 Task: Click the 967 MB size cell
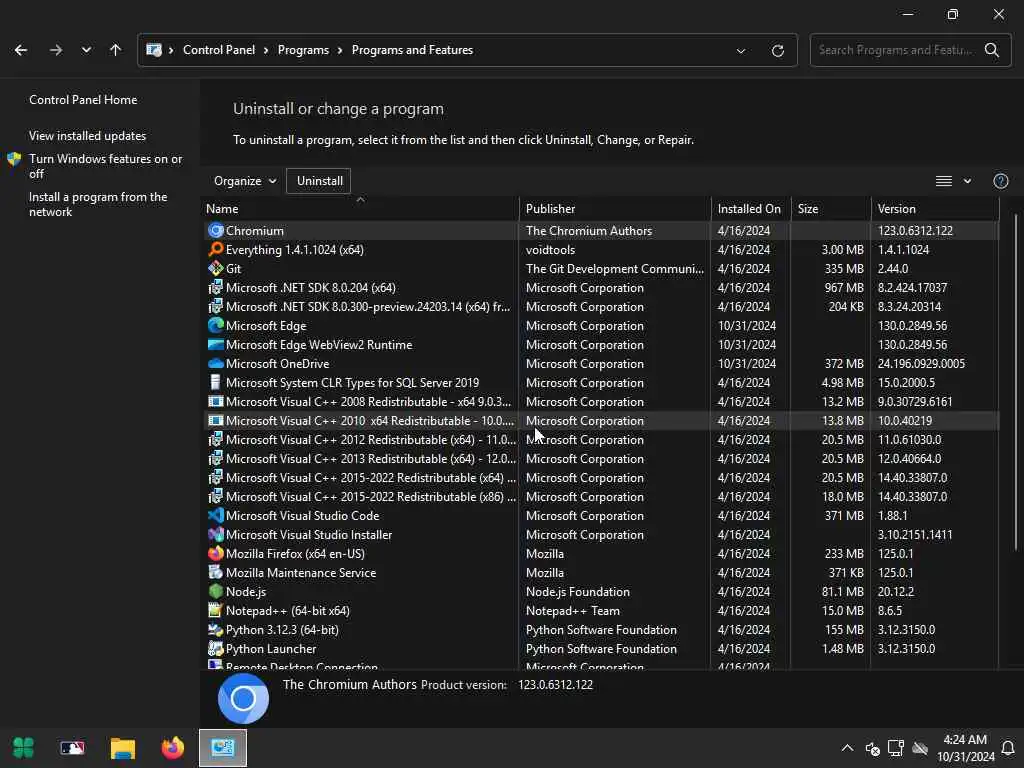click(844, 287)
